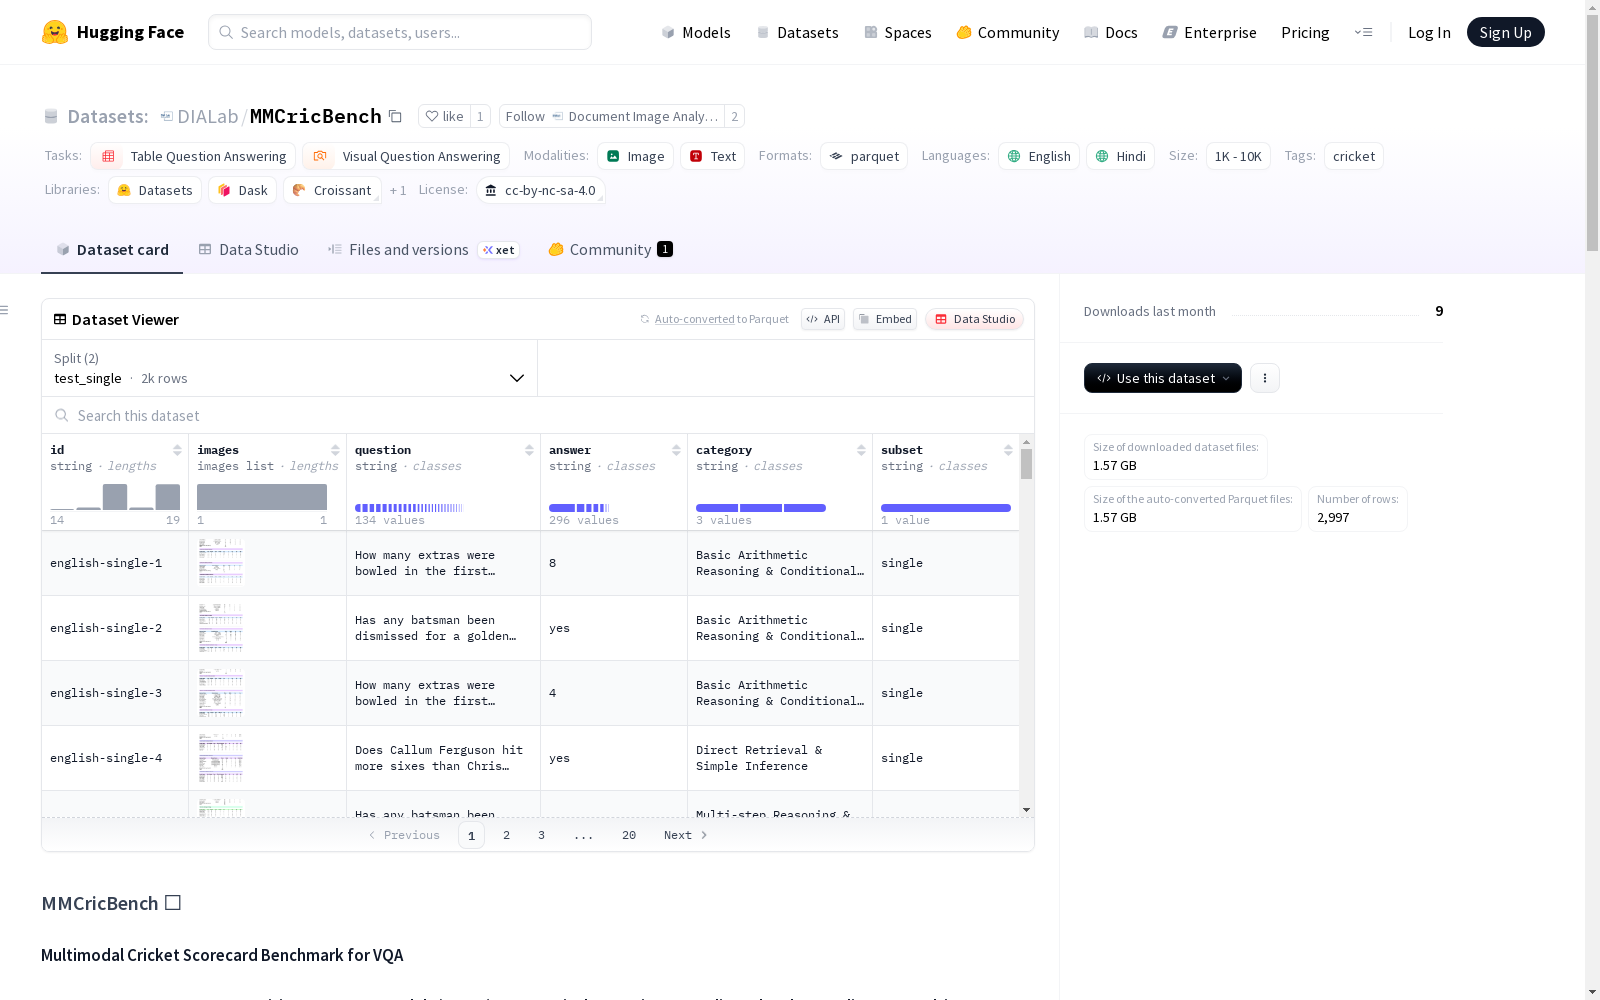The width and height of the screenshot is (1600, 1000).
Task: Click the sort arrows on id column
Action: pyautogui.click(x=177, y=450)
